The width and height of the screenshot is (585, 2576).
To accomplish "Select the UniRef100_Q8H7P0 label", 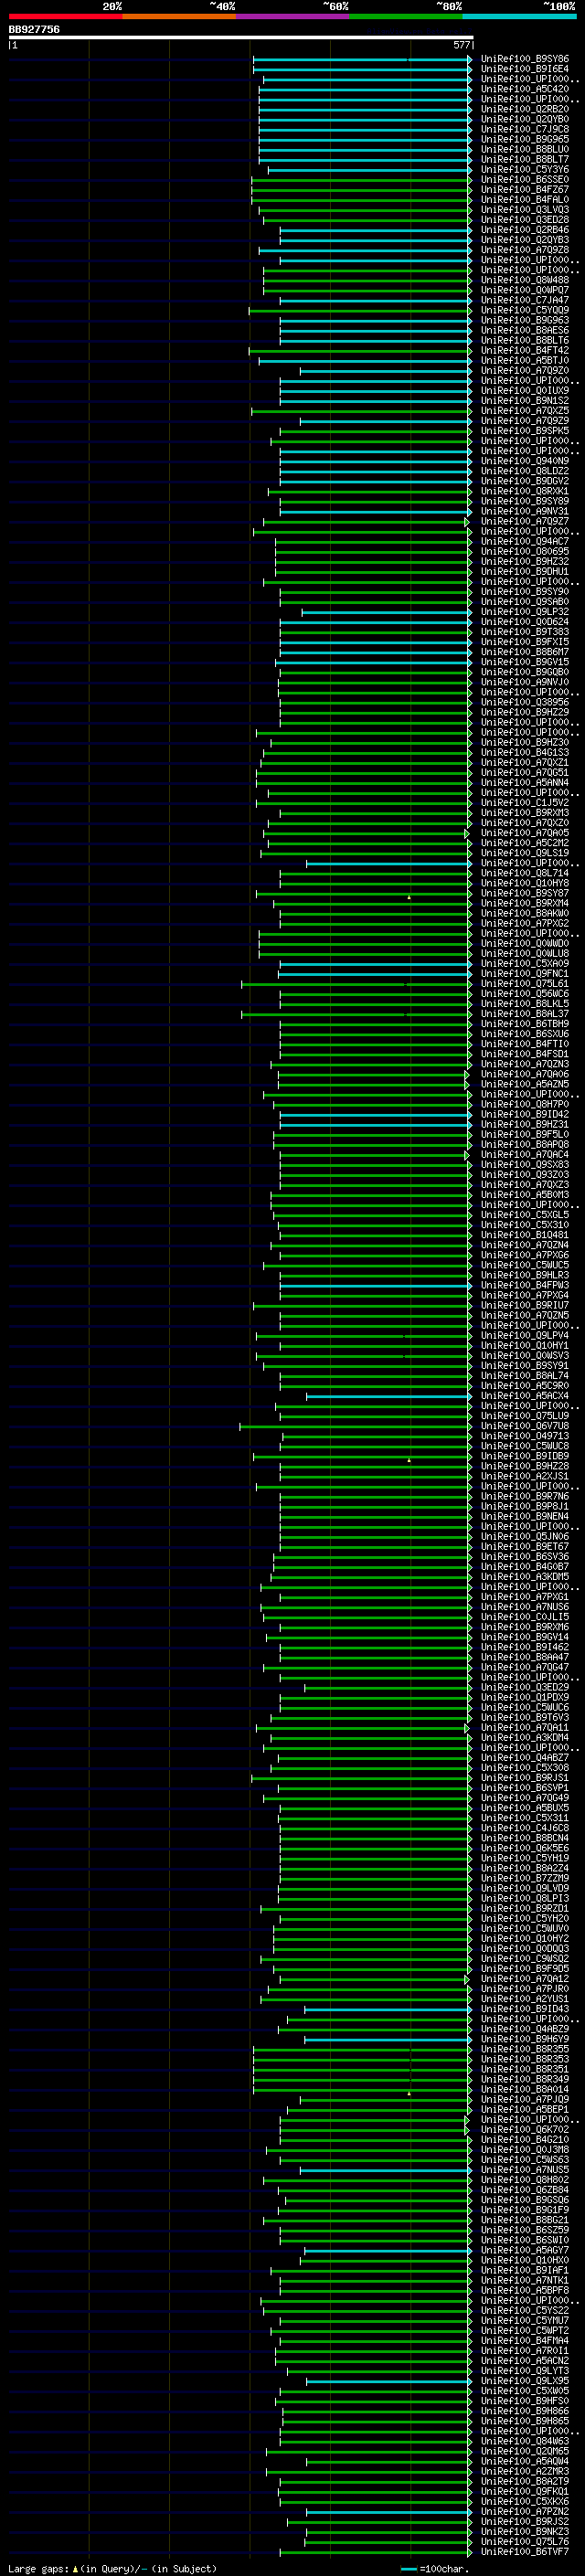I will (x=525, y=1104).
